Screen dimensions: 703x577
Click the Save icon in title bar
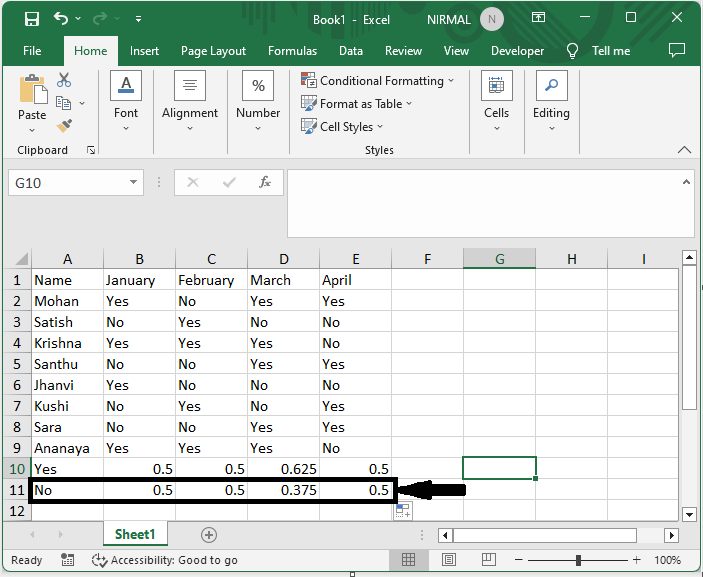click(31, 19)
